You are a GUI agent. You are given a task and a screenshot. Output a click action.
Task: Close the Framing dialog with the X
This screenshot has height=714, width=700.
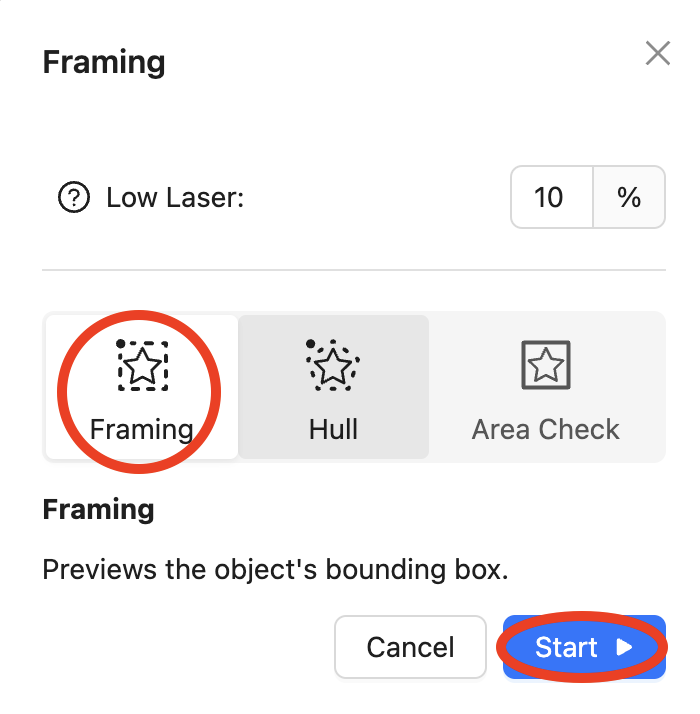pos(658,53)
